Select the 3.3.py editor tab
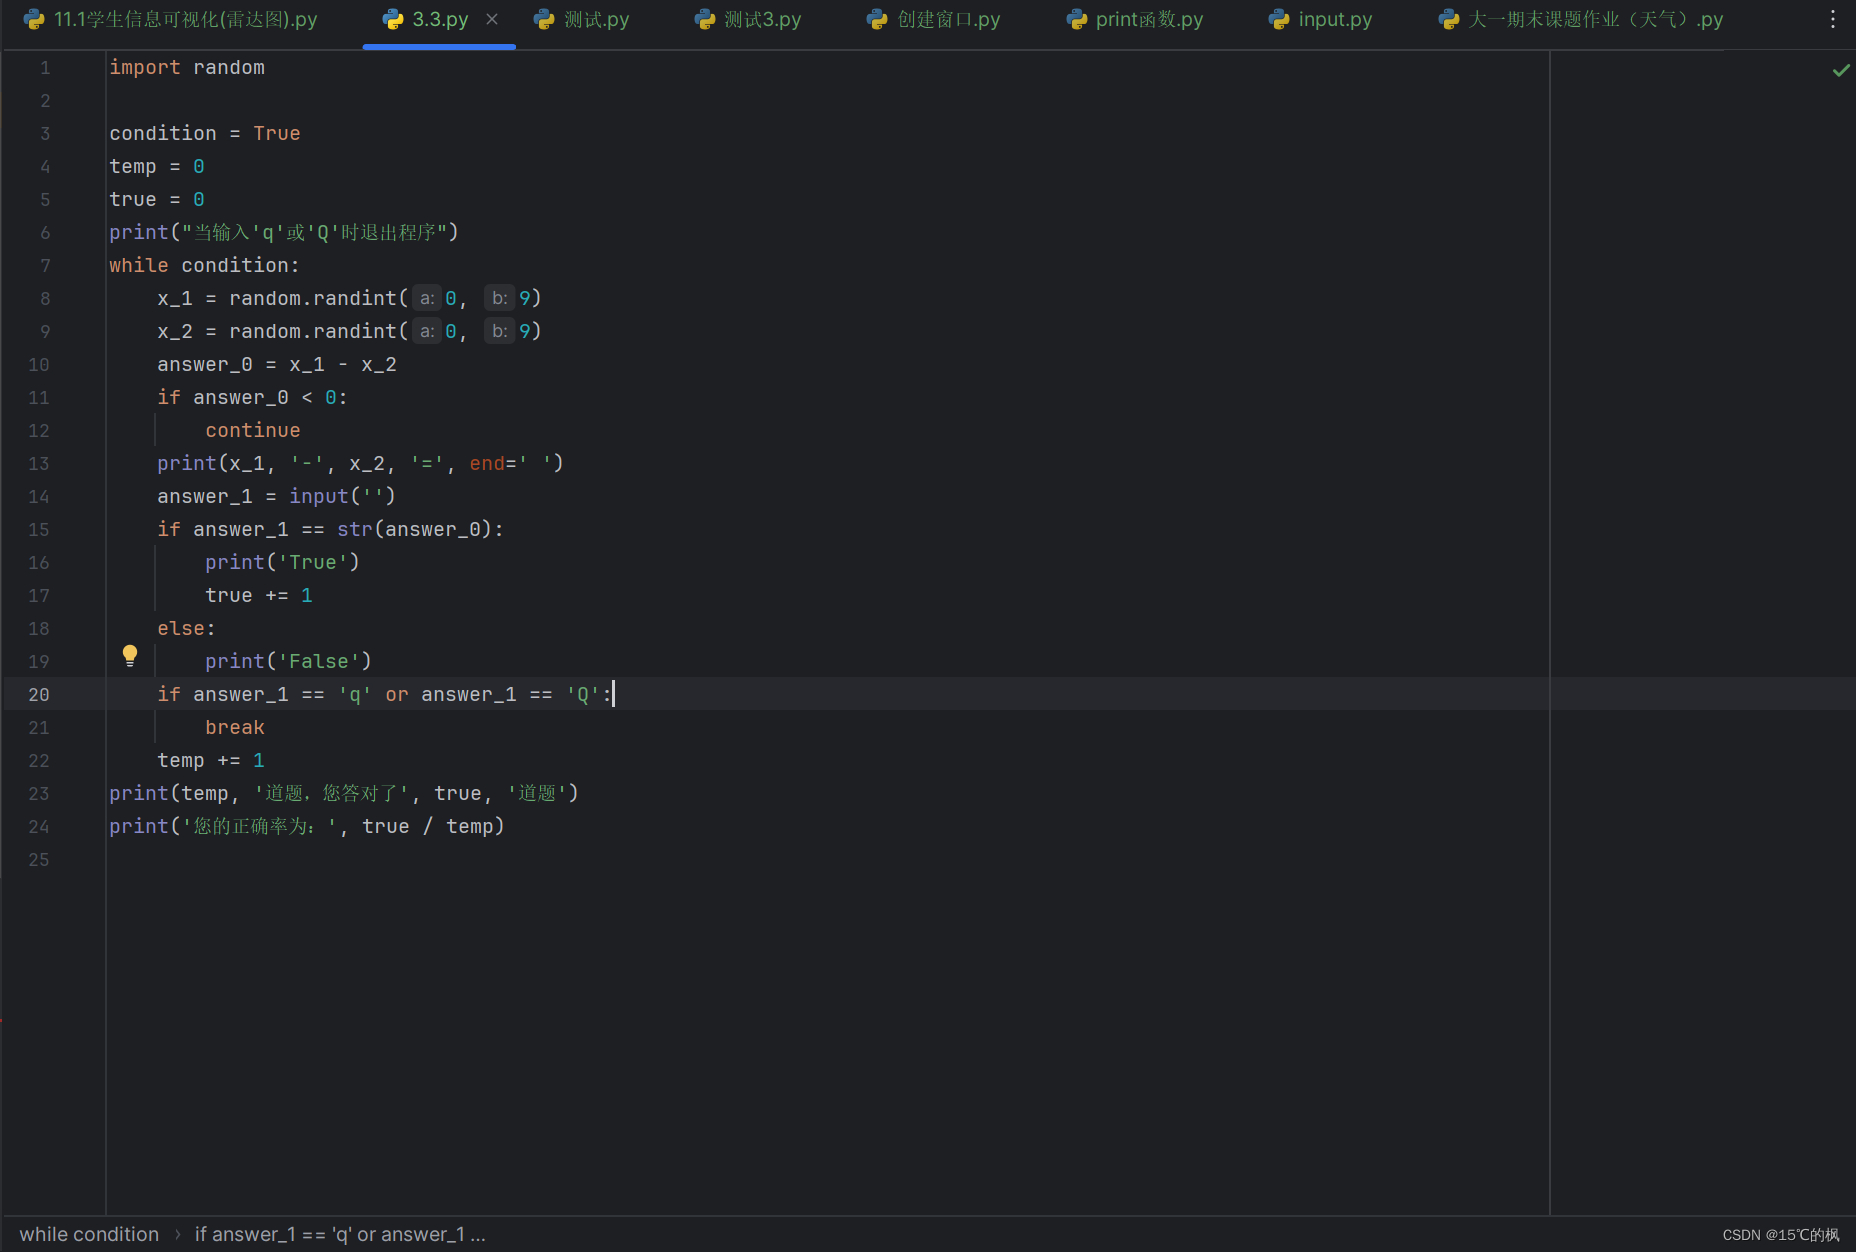The height and width of the screenshot is (1252, 1856). pos(440,20)
